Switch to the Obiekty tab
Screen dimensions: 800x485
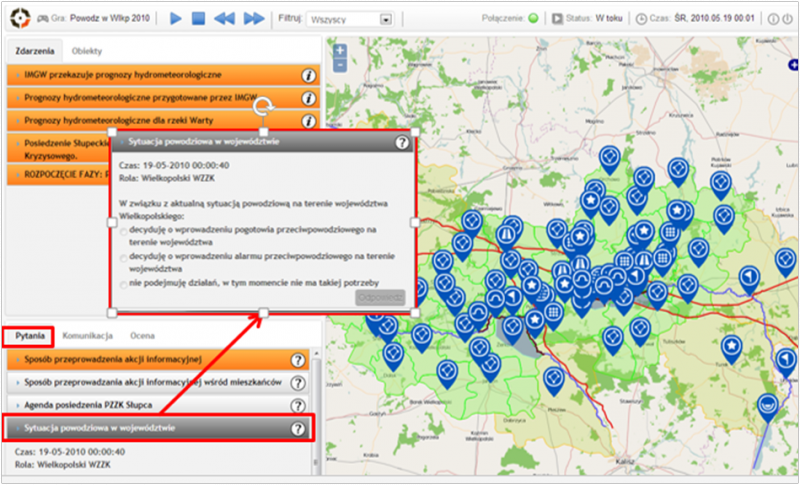click(x=87, y=50)
